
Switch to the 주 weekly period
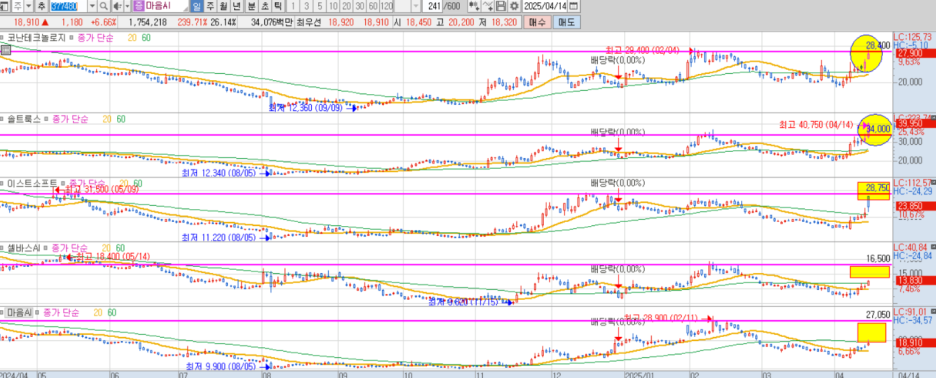point(210,7)
